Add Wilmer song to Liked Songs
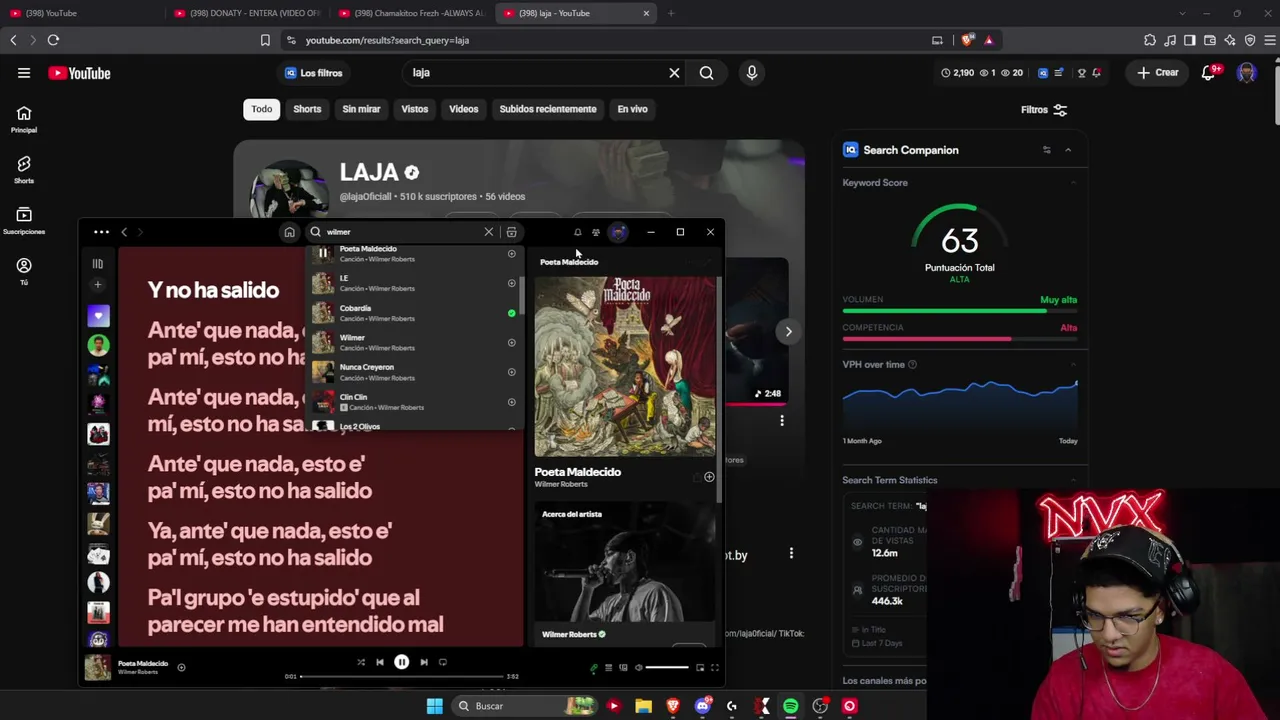Image resolution: width=1280 pixels, height=720 pixels. (x=511, y=343)
